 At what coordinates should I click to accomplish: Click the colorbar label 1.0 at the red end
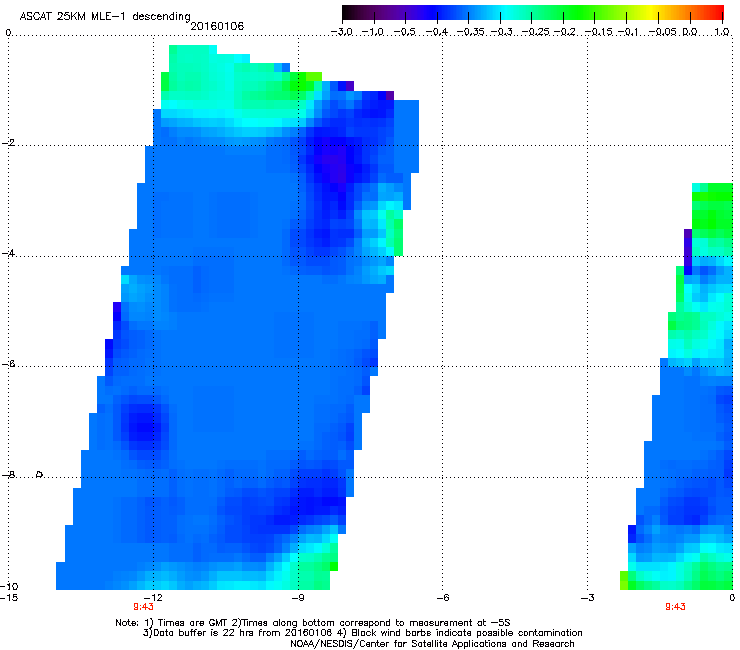pyautogui.click(x=722, y=32)
